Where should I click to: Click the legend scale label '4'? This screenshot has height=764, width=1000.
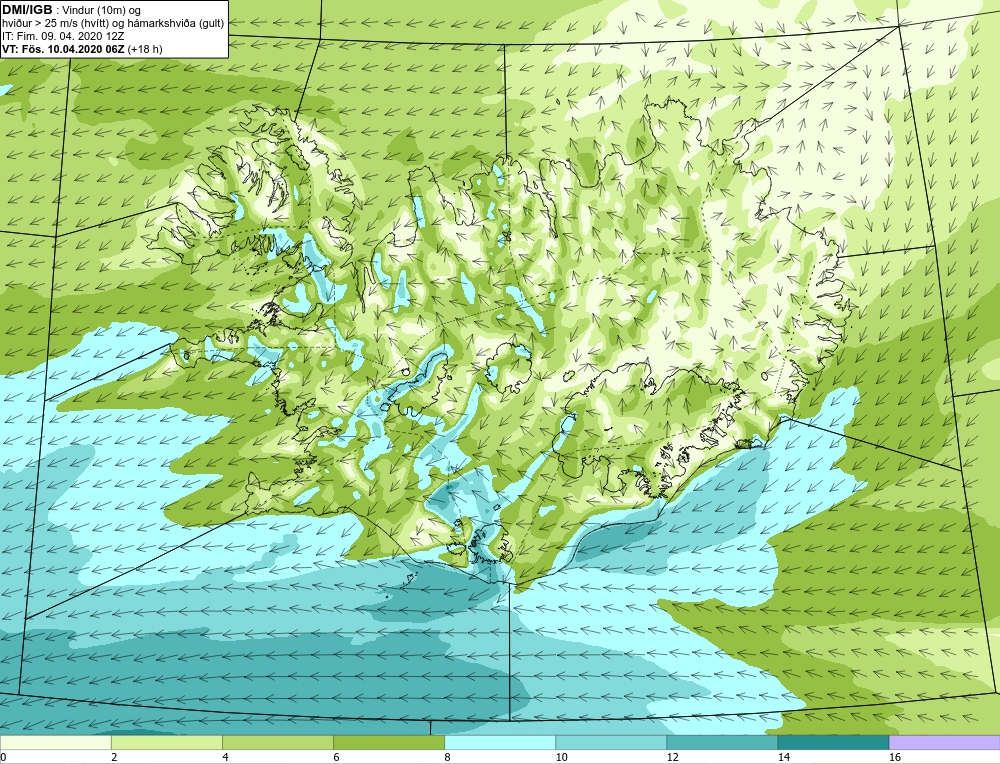point(225,757)
